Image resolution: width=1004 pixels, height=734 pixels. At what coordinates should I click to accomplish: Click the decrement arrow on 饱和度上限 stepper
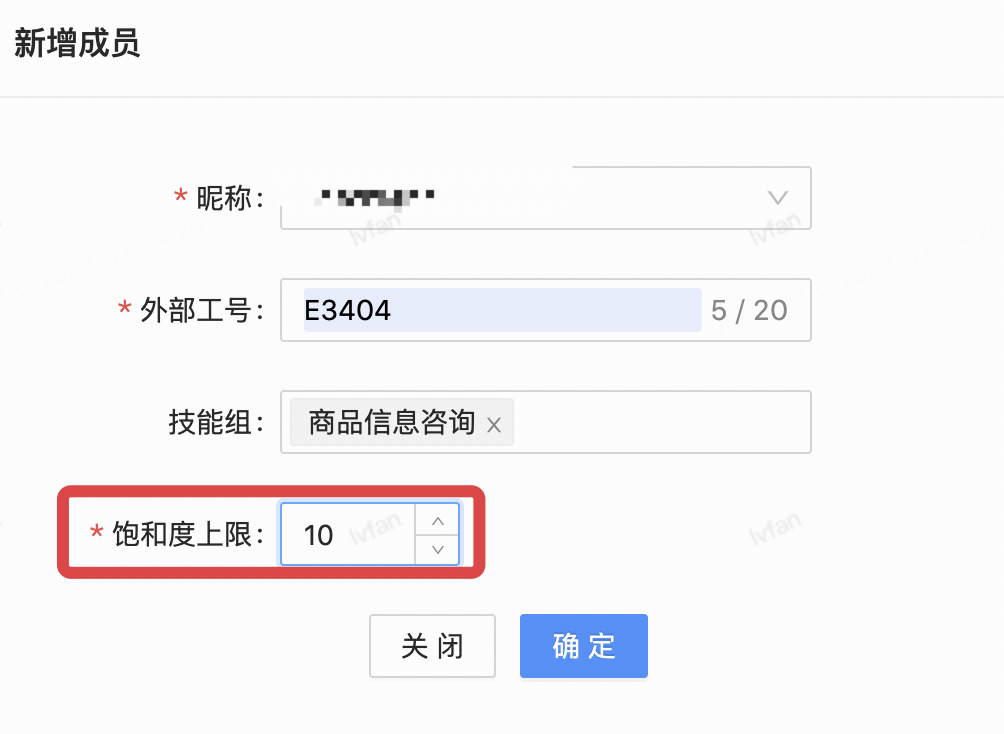(437, 549)
